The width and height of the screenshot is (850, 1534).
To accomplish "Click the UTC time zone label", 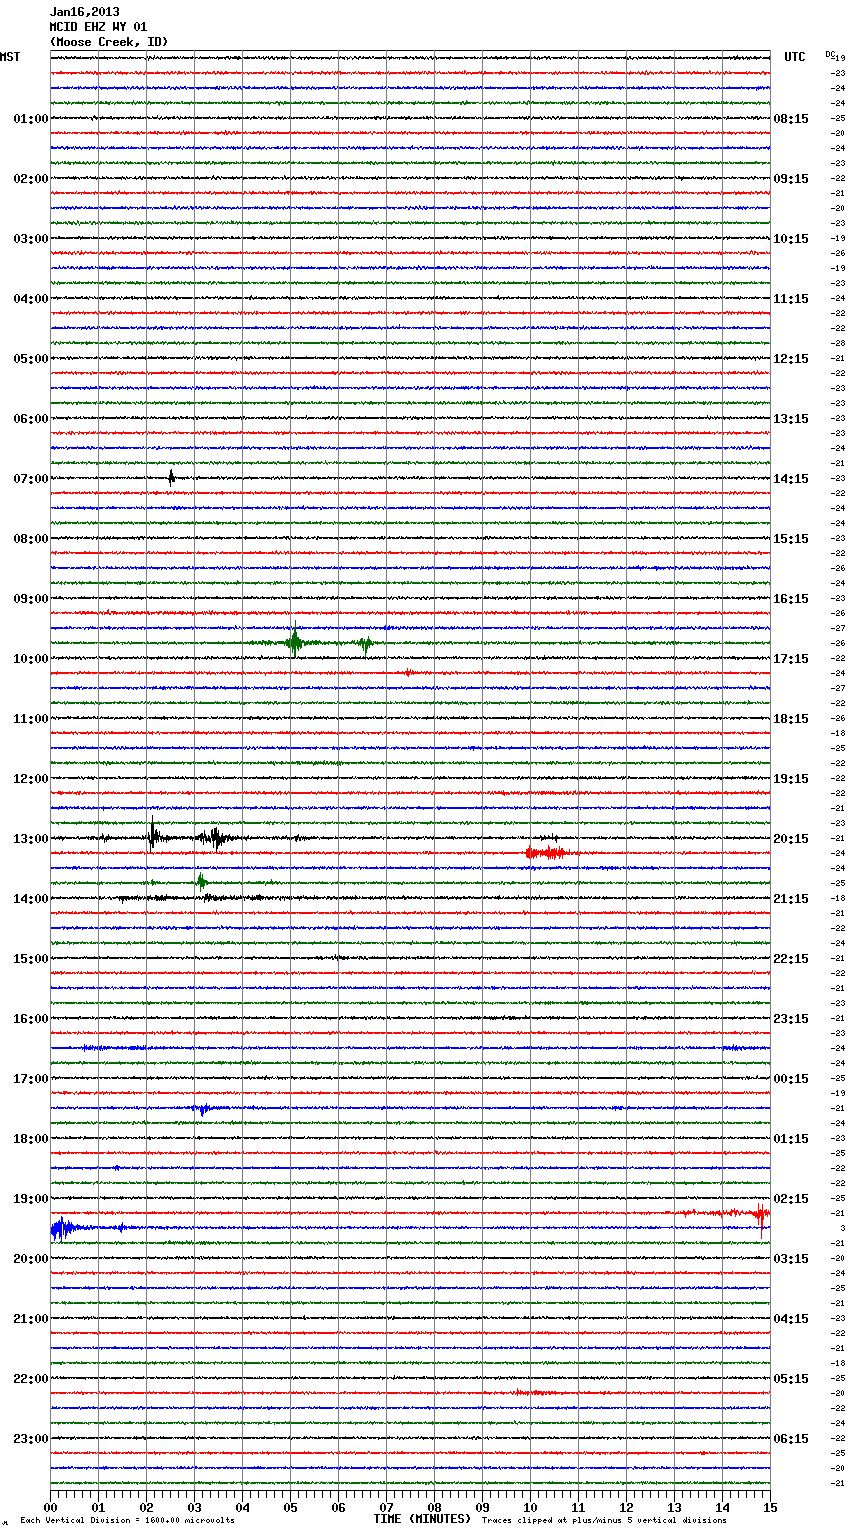I will coord(795,57).
